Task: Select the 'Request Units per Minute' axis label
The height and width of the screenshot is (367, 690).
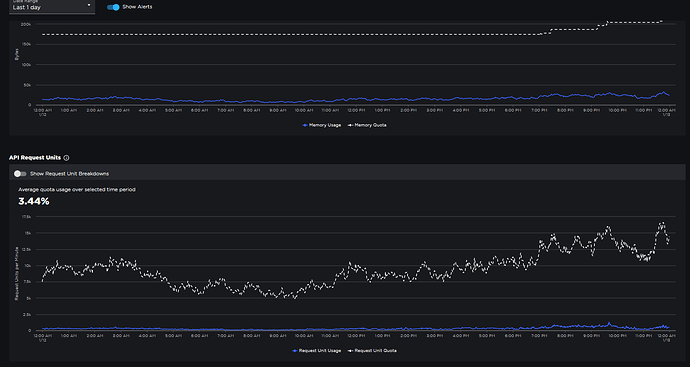Action: 16,273
